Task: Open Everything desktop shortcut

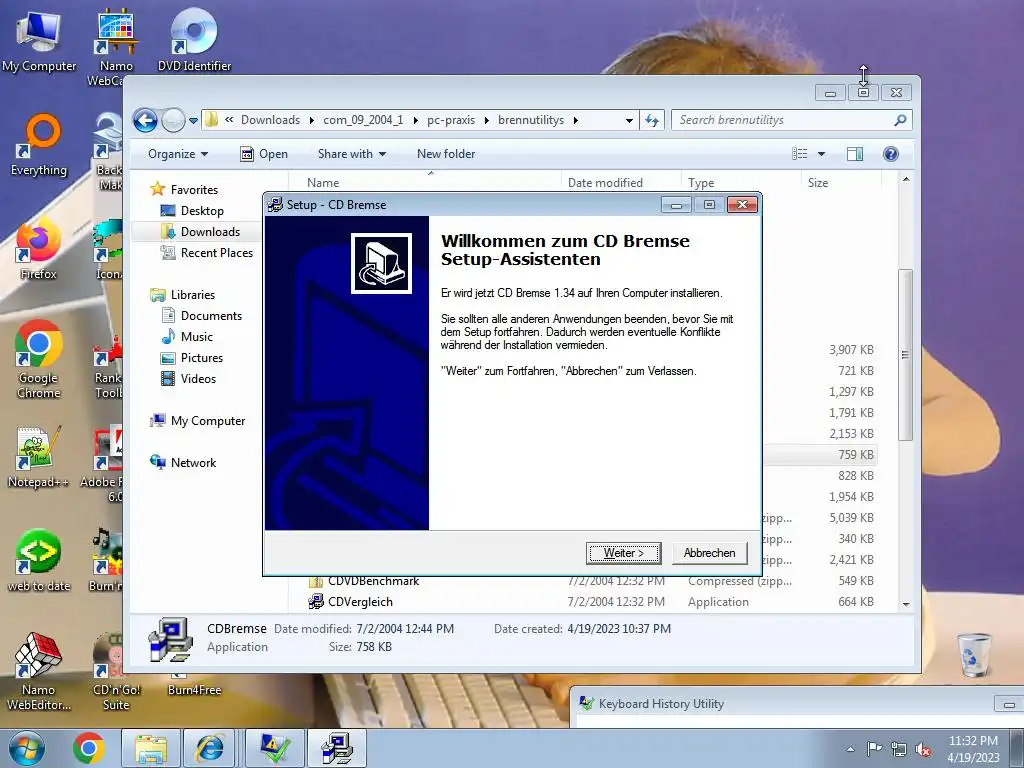Action: coord(39,145)
